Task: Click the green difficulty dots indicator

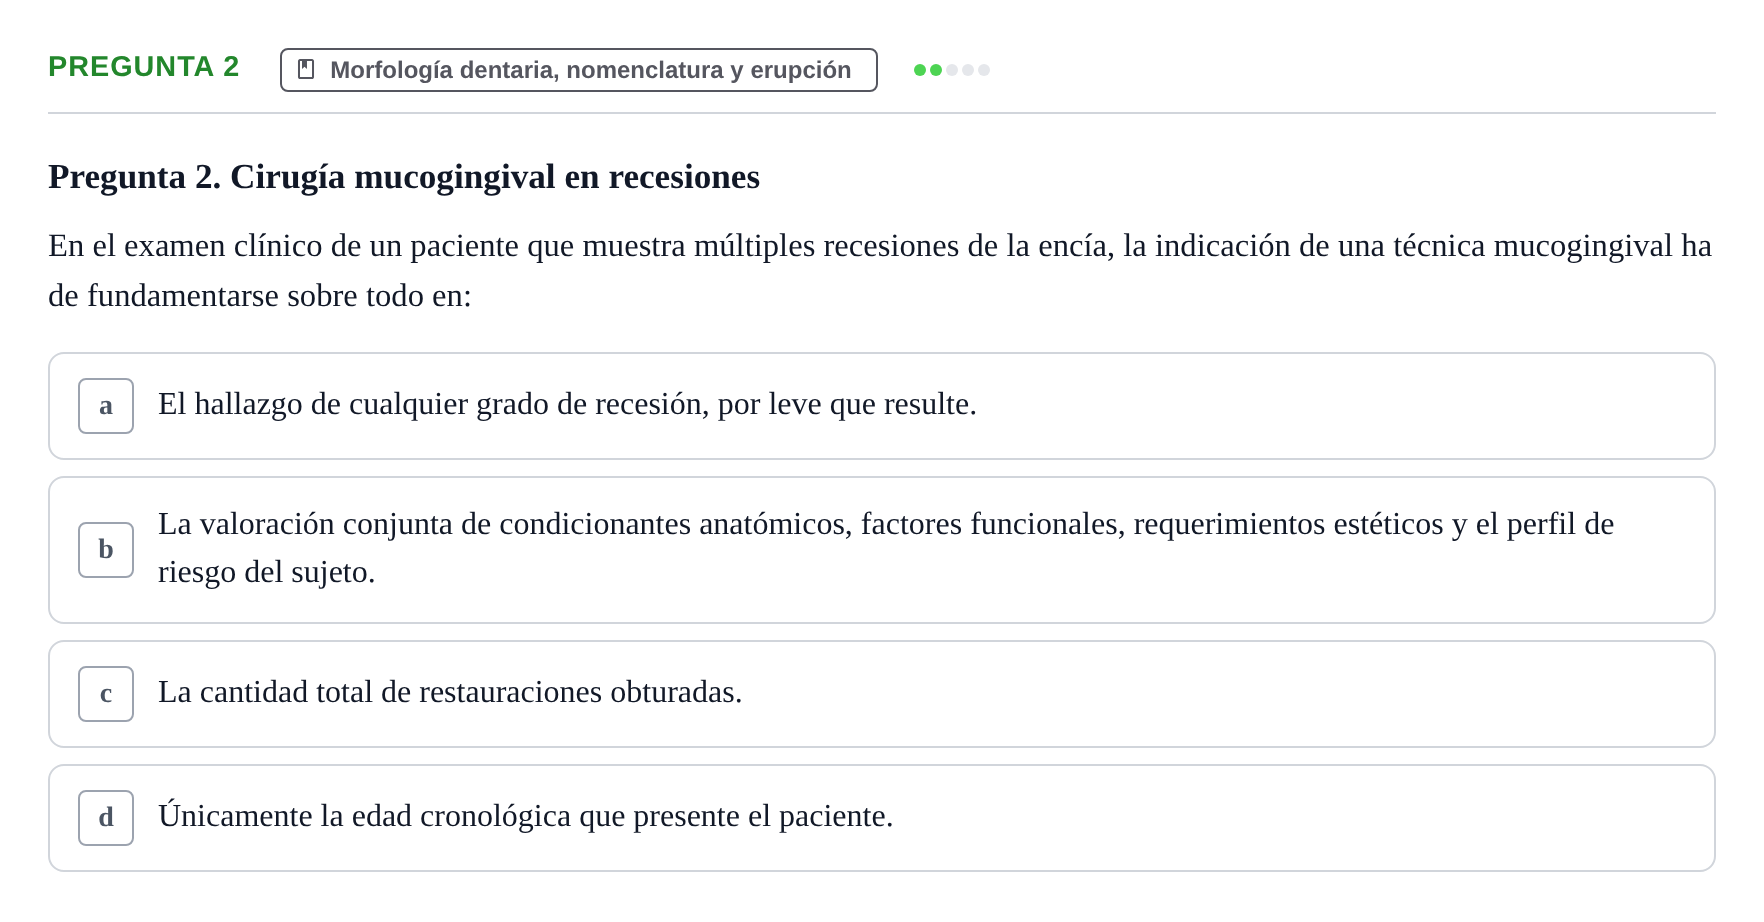Action: click(952, 70)
